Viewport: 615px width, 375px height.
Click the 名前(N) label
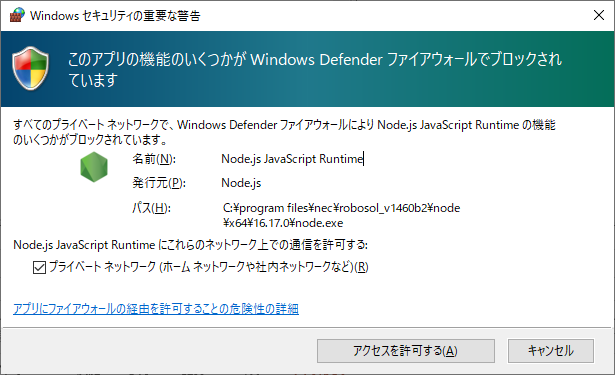[x=154, y=159]
